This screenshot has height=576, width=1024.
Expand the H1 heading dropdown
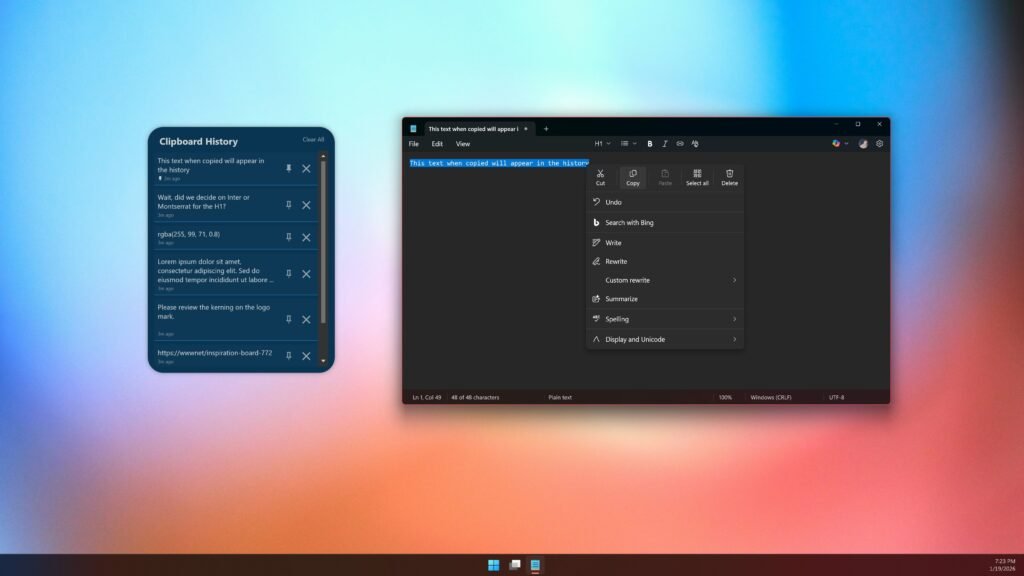[x=602, y=144]
